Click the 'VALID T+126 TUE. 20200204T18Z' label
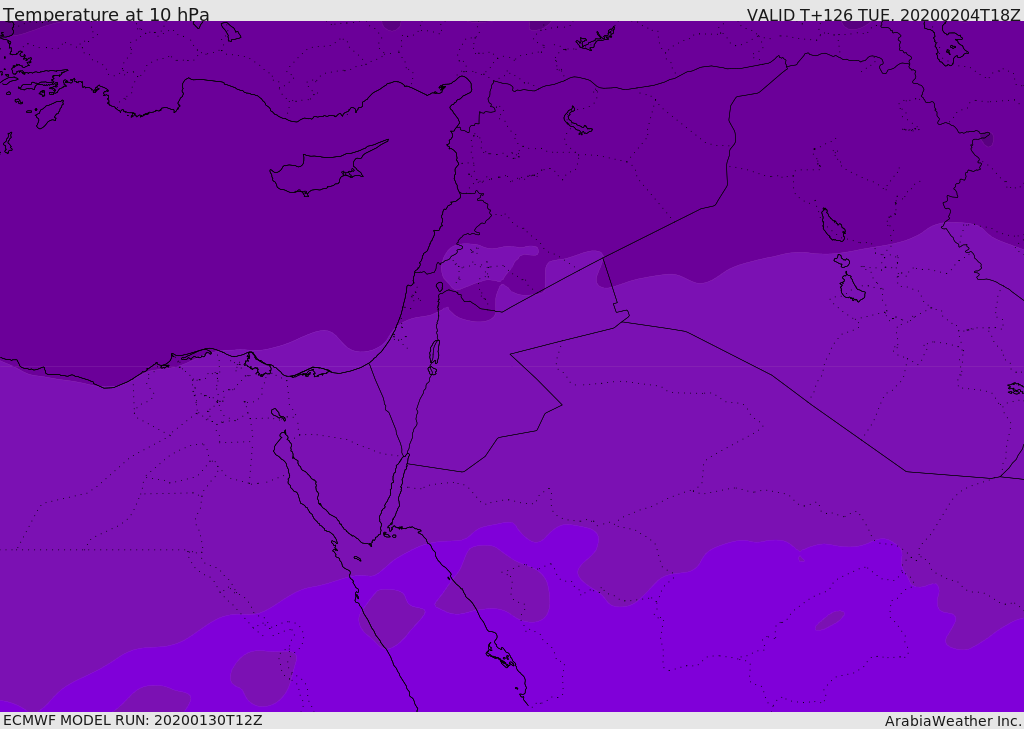This screenshot has height=729, width=1024. coord(884,15)
